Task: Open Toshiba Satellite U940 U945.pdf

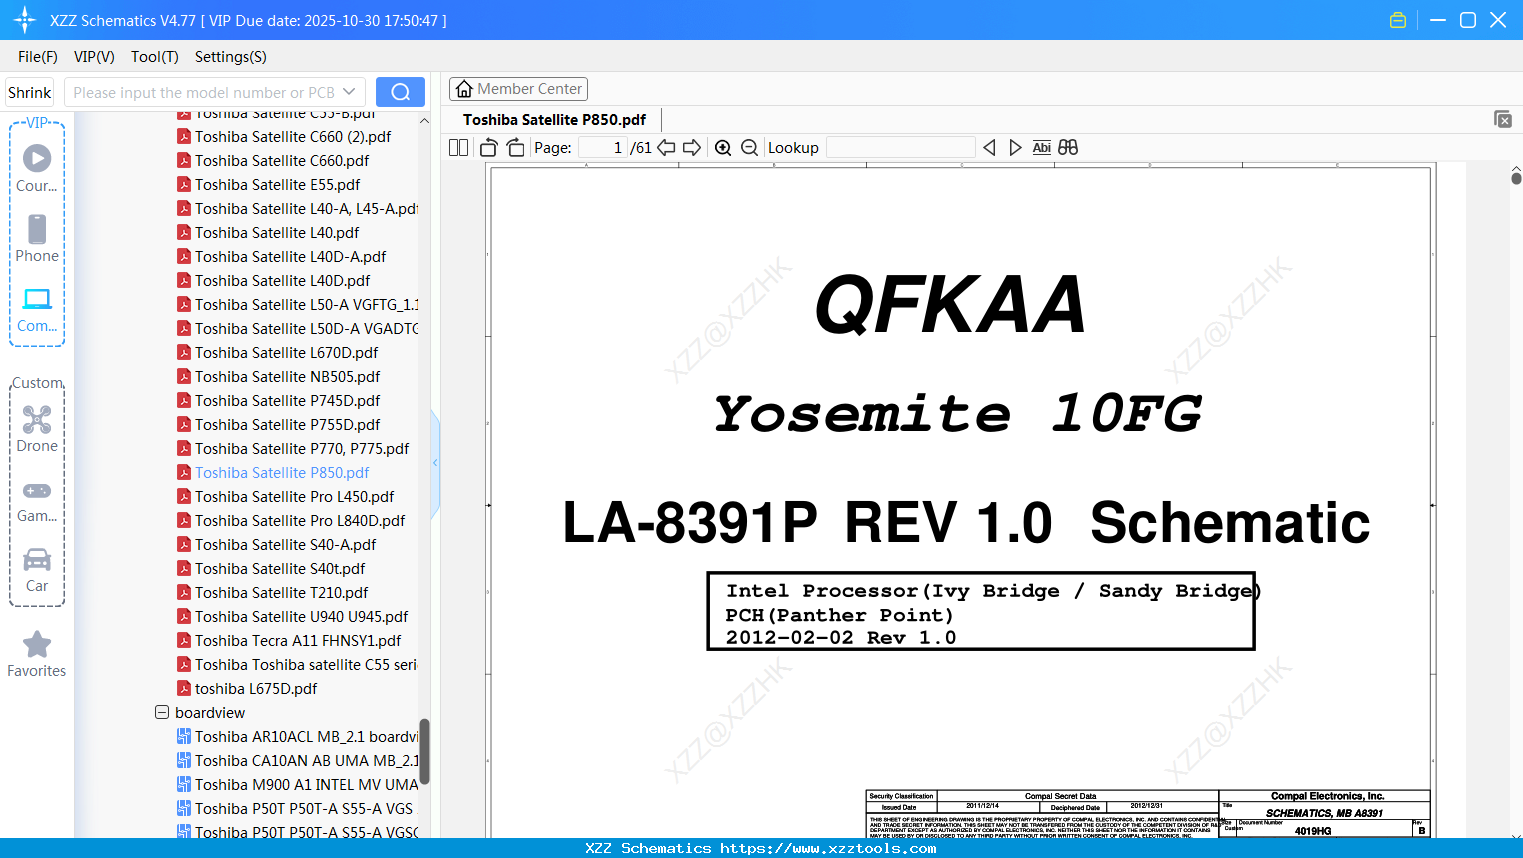Action: (302, 617)
